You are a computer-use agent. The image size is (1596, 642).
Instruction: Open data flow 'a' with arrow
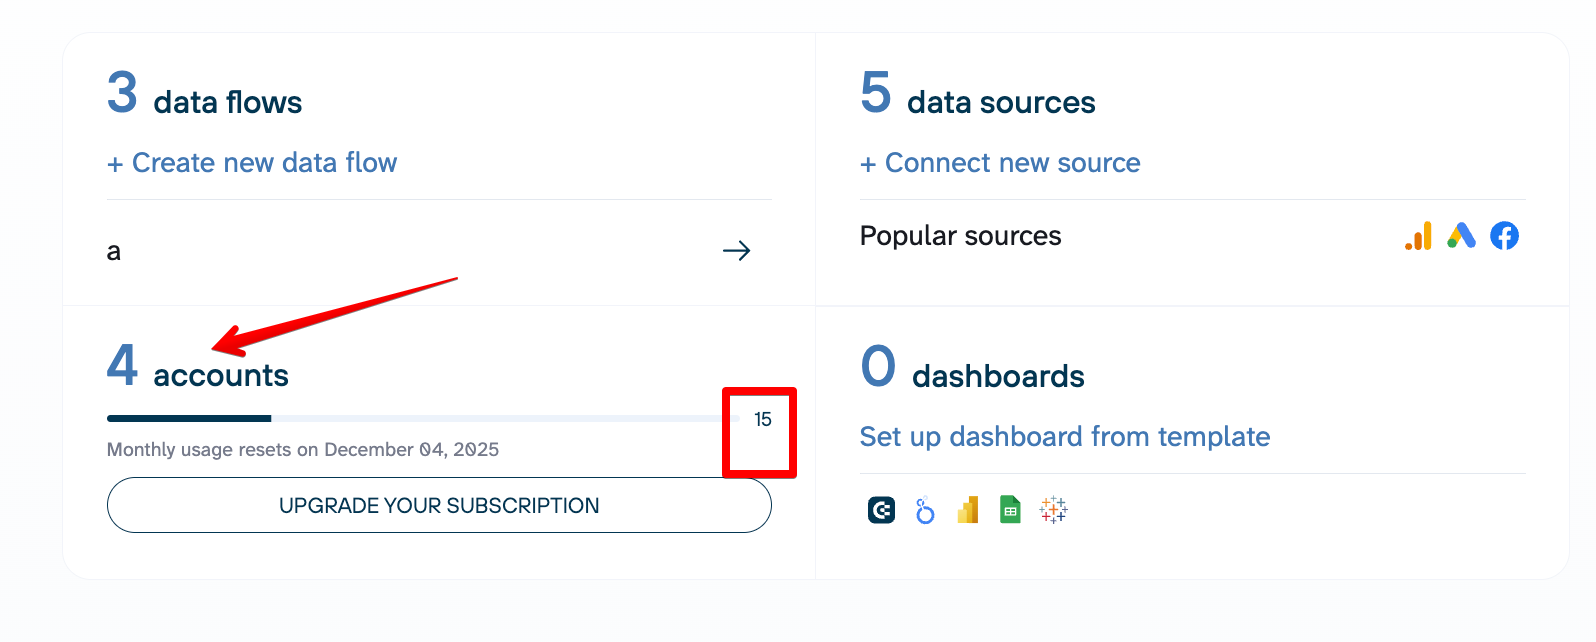(x=736, y=251)
